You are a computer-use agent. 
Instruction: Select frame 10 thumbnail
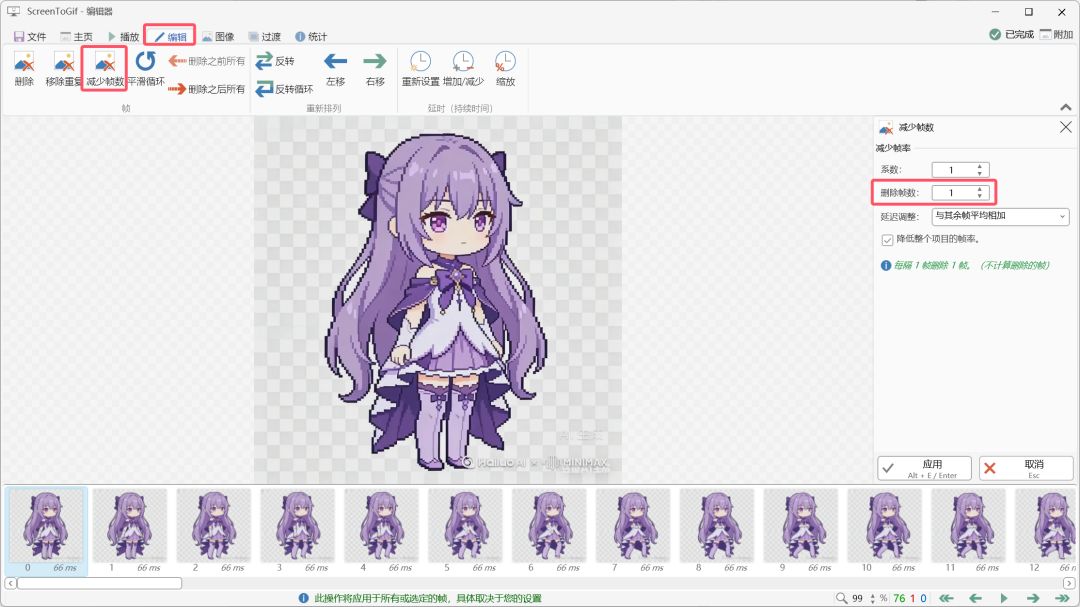click(x=884, y=531)
